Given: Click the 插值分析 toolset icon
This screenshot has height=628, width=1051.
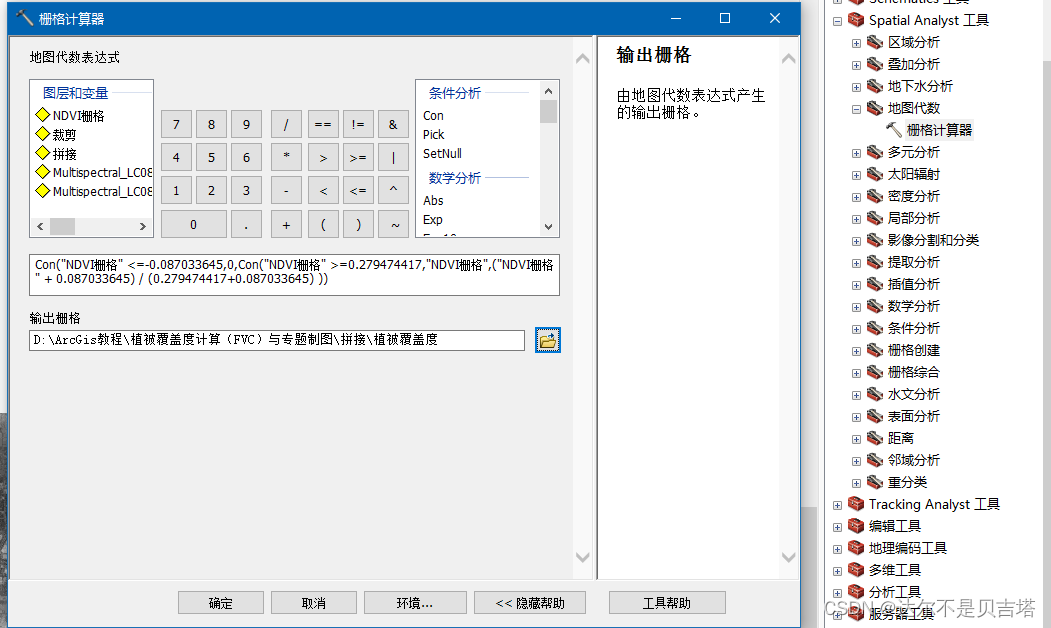Looking at the screenshot, I should click(x=875, y=284).
